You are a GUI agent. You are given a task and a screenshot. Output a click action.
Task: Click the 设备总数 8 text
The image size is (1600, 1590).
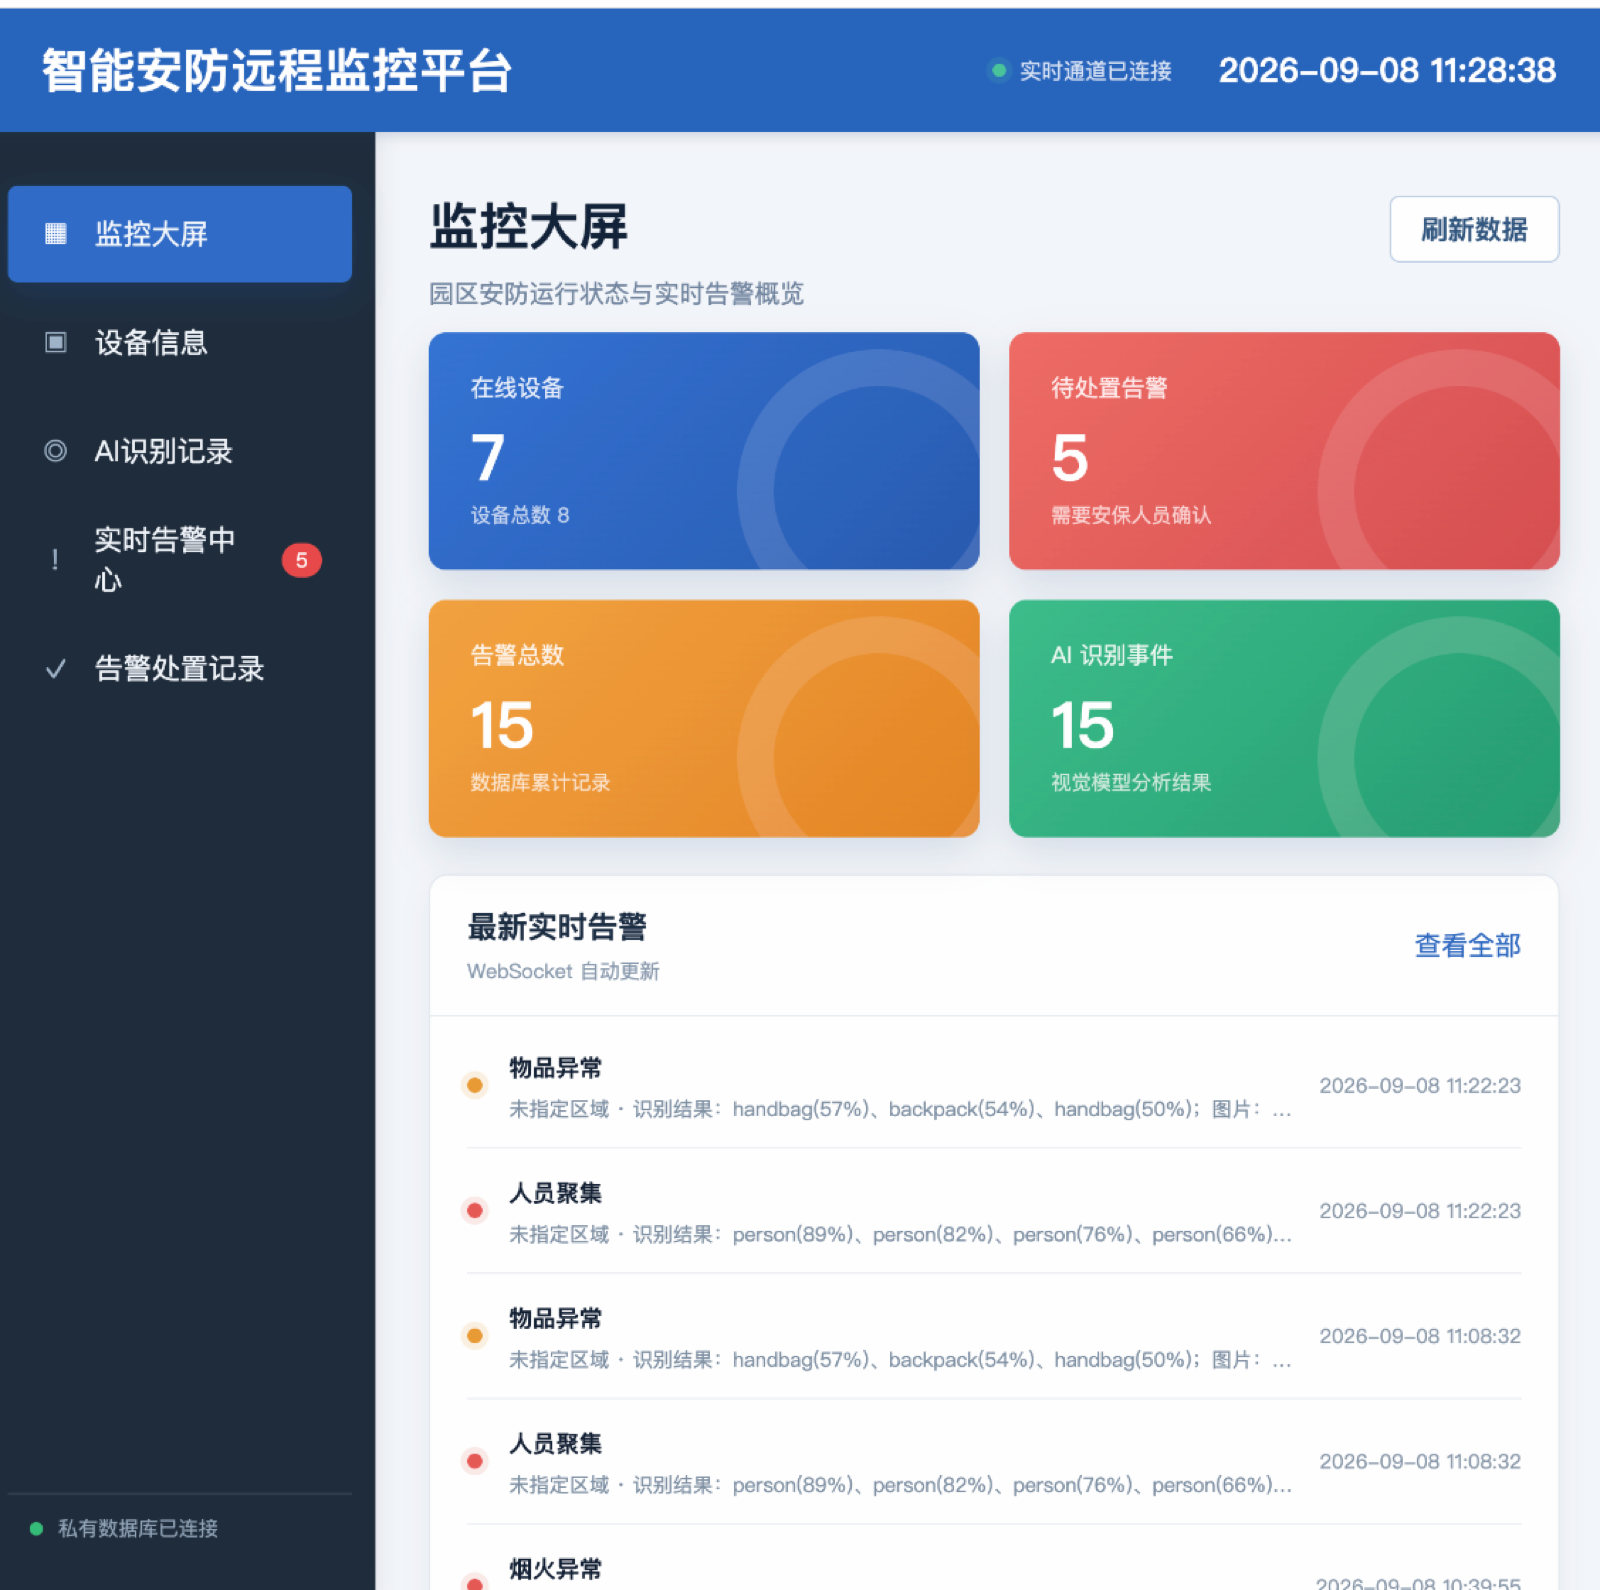[520, 515]
